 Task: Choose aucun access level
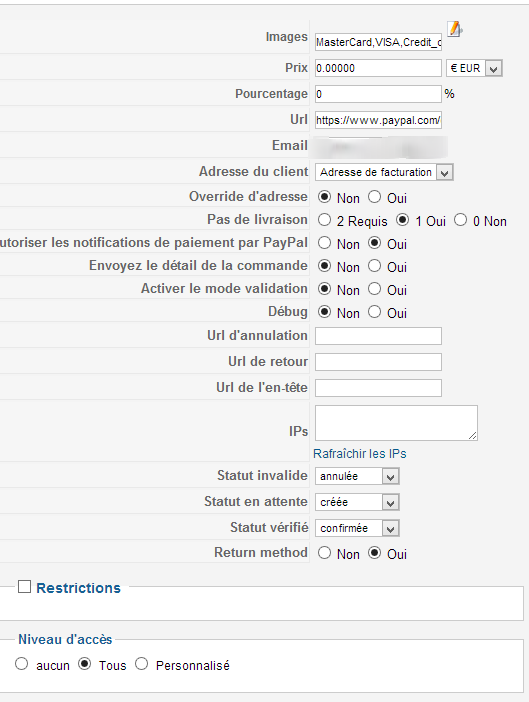click(21, 664)
